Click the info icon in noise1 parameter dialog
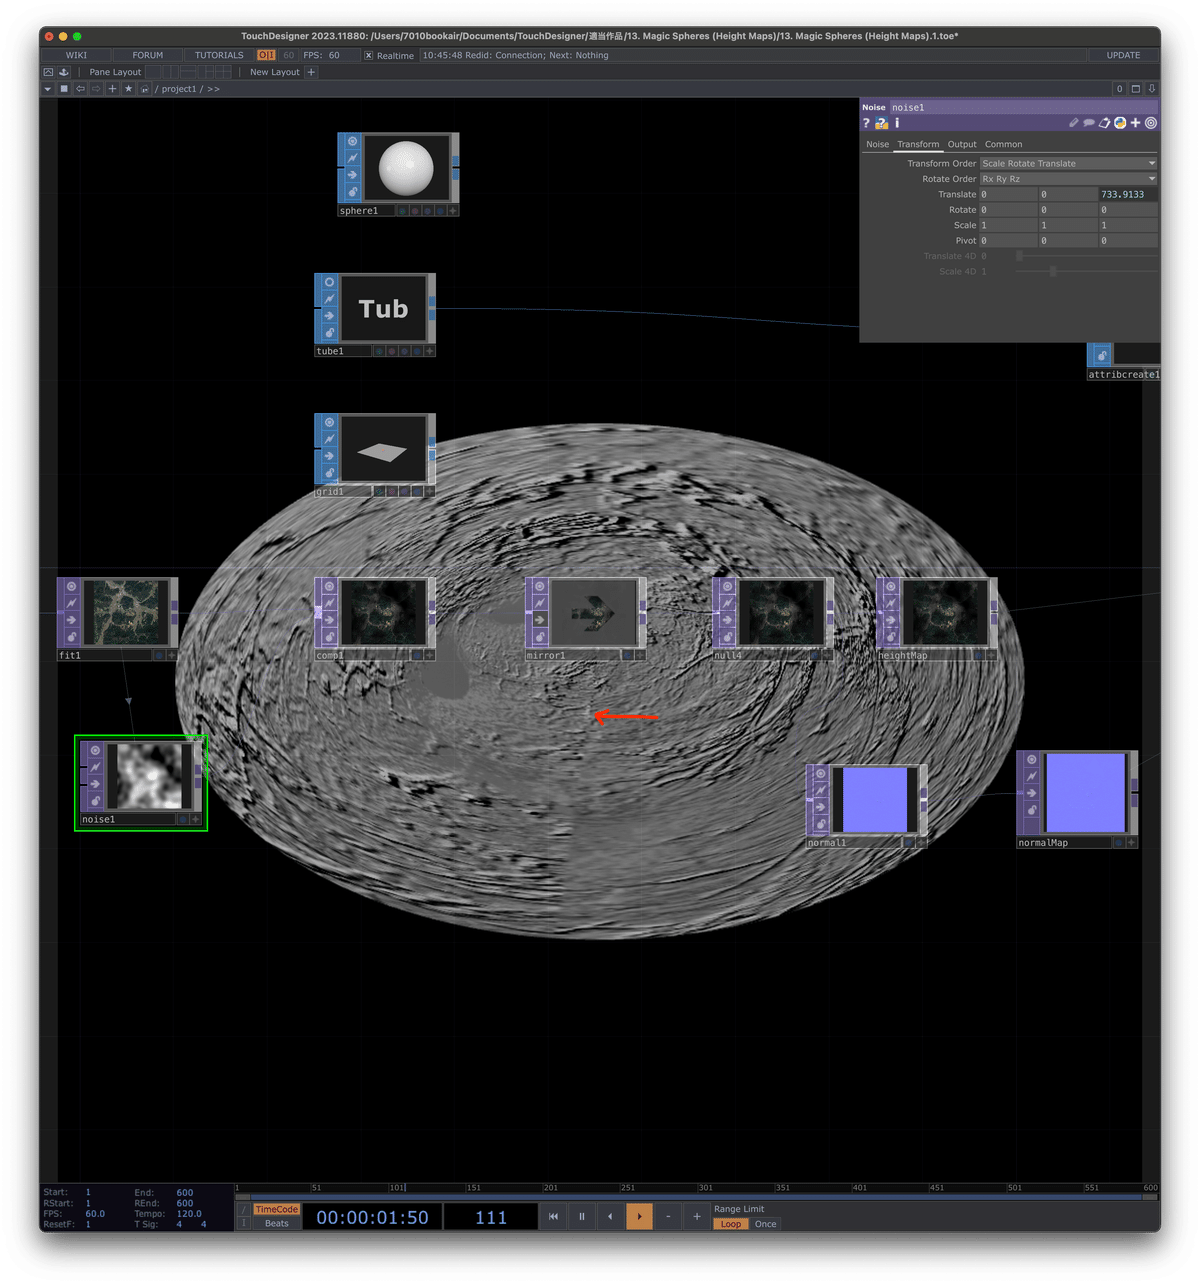The height and width of the screenshot is (1284, 1200). click(x=896, y=123)
